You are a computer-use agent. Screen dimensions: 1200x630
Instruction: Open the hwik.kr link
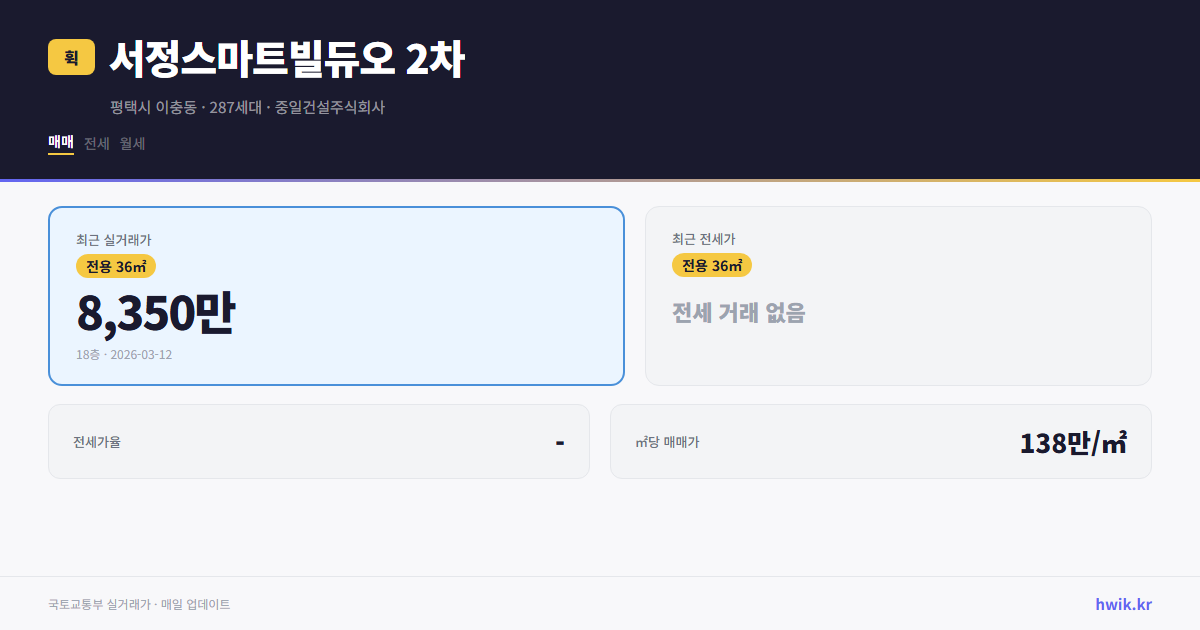[x=1121, y=604]
